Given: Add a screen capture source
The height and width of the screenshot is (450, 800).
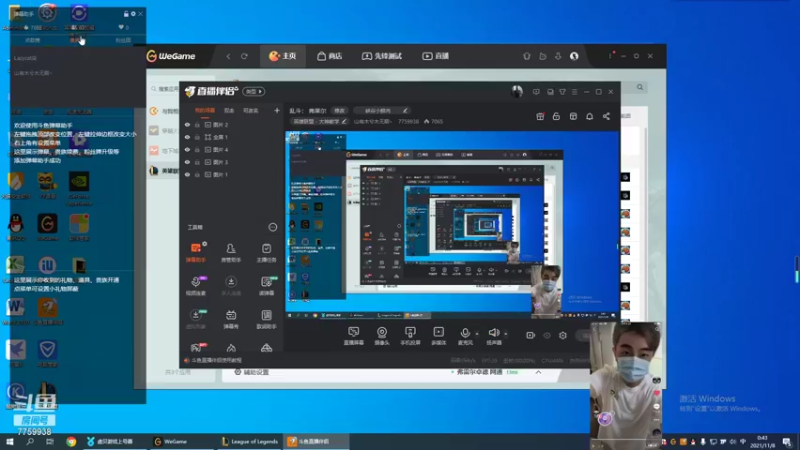Looking at the screenshot, I should coord(353,336).
